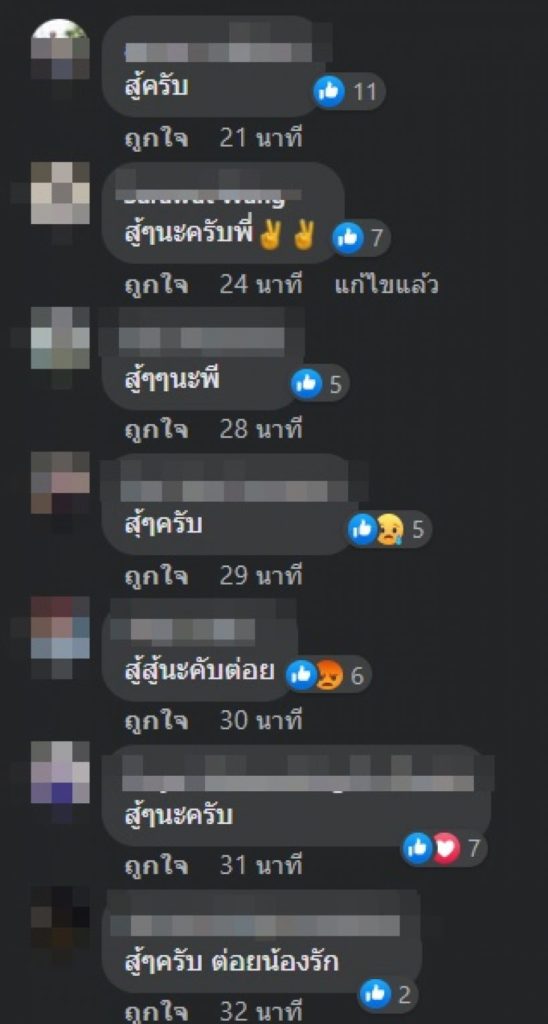The height and width of the screenshot is (1024, 548).
Task: Click the "31 นาที" timestamp link
Action: coord(261,867)
